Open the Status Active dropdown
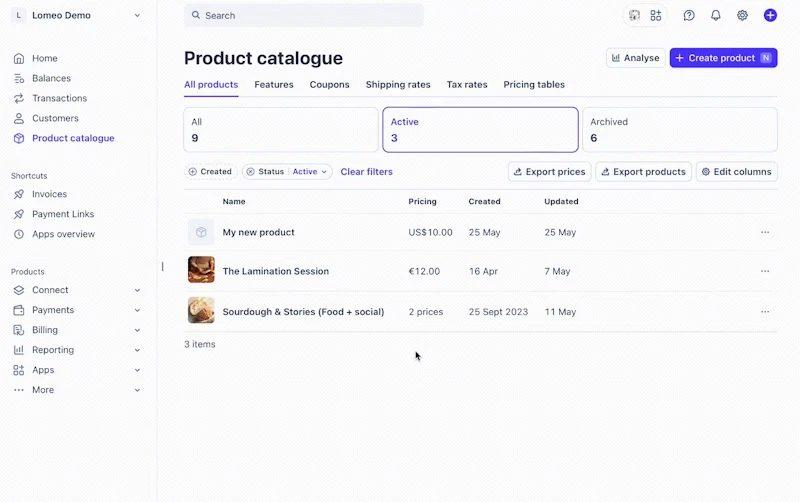The height and width of the screenshot is (502, 800). coord(310,172)
